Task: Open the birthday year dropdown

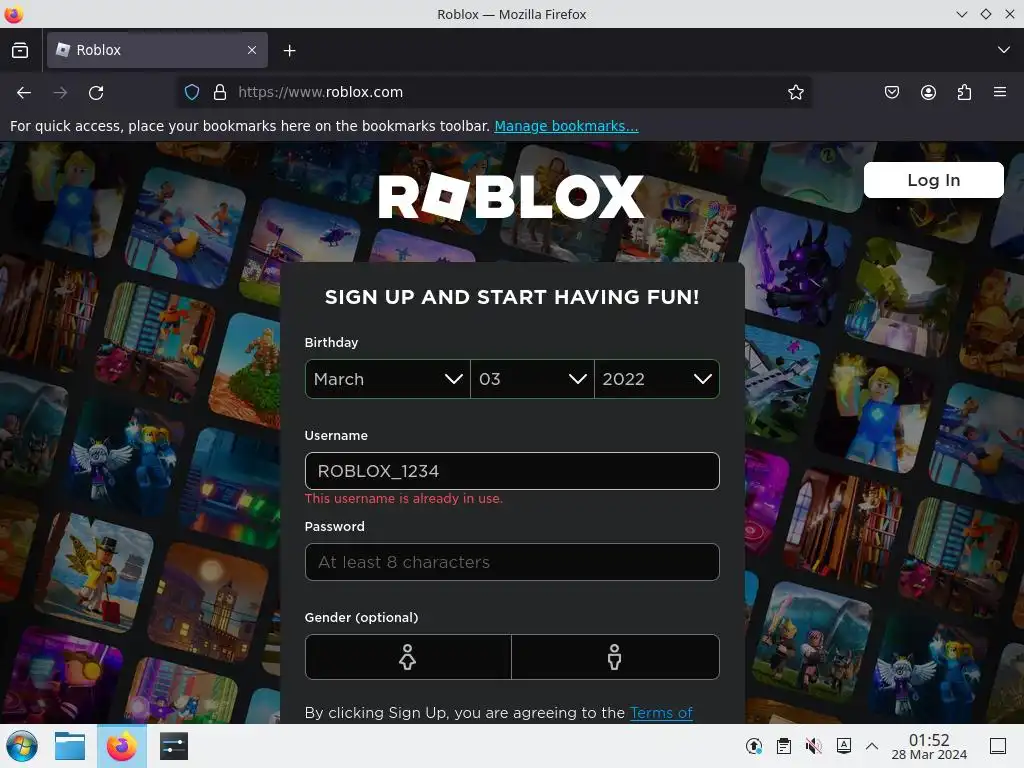Action: click(657, 379)
